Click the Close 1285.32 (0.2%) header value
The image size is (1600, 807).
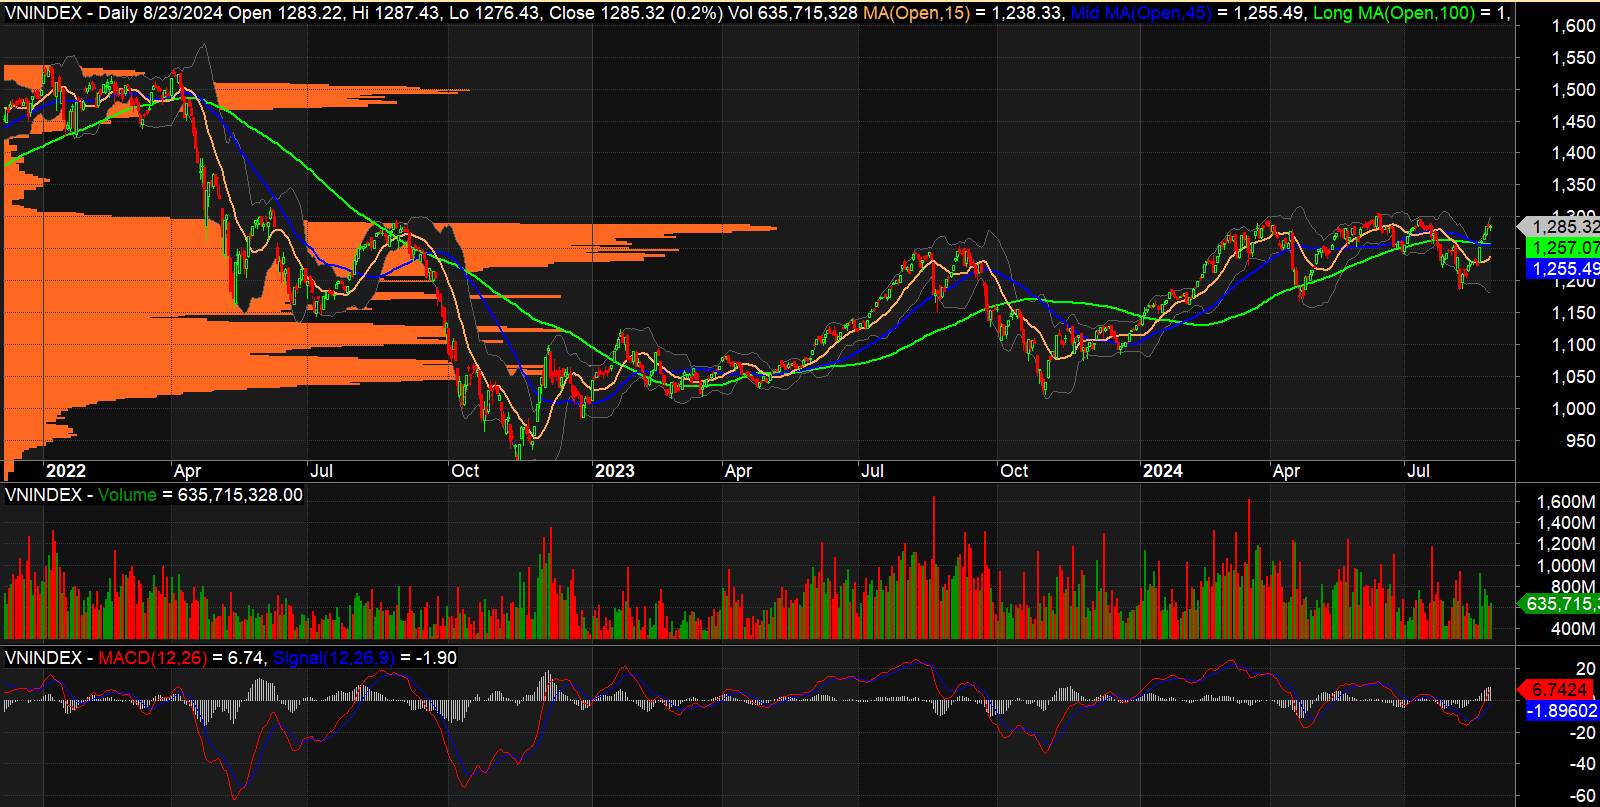click(x=635, y=13)
